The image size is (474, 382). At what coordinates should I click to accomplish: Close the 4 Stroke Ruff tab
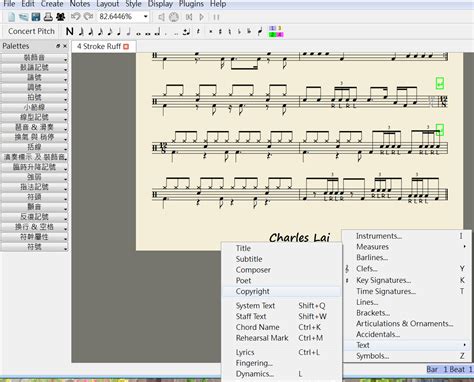126,47
